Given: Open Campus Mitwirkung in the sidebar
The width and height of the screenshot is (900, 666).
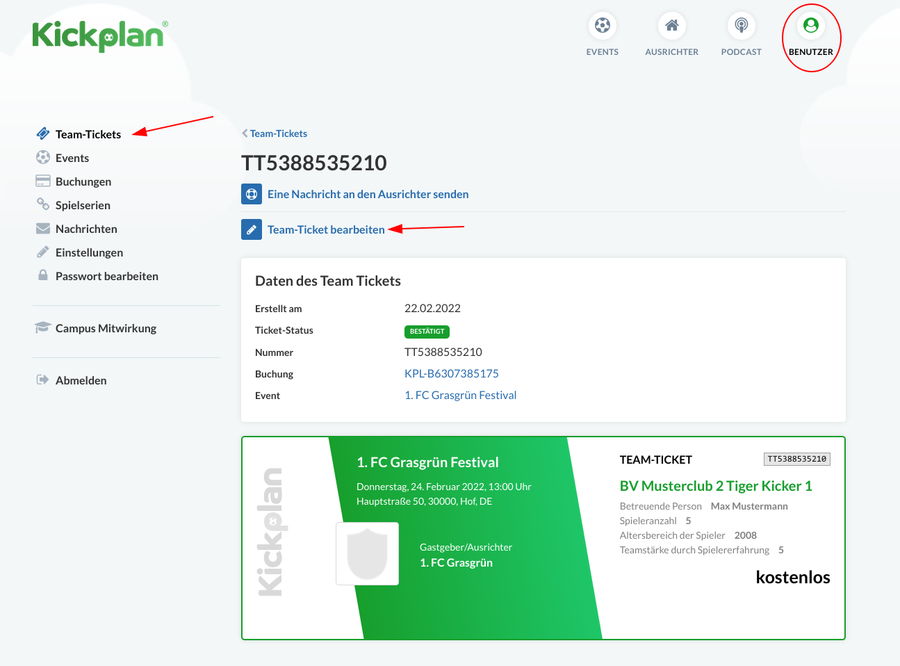Looking at the screenshot, I should coord(106,328).
